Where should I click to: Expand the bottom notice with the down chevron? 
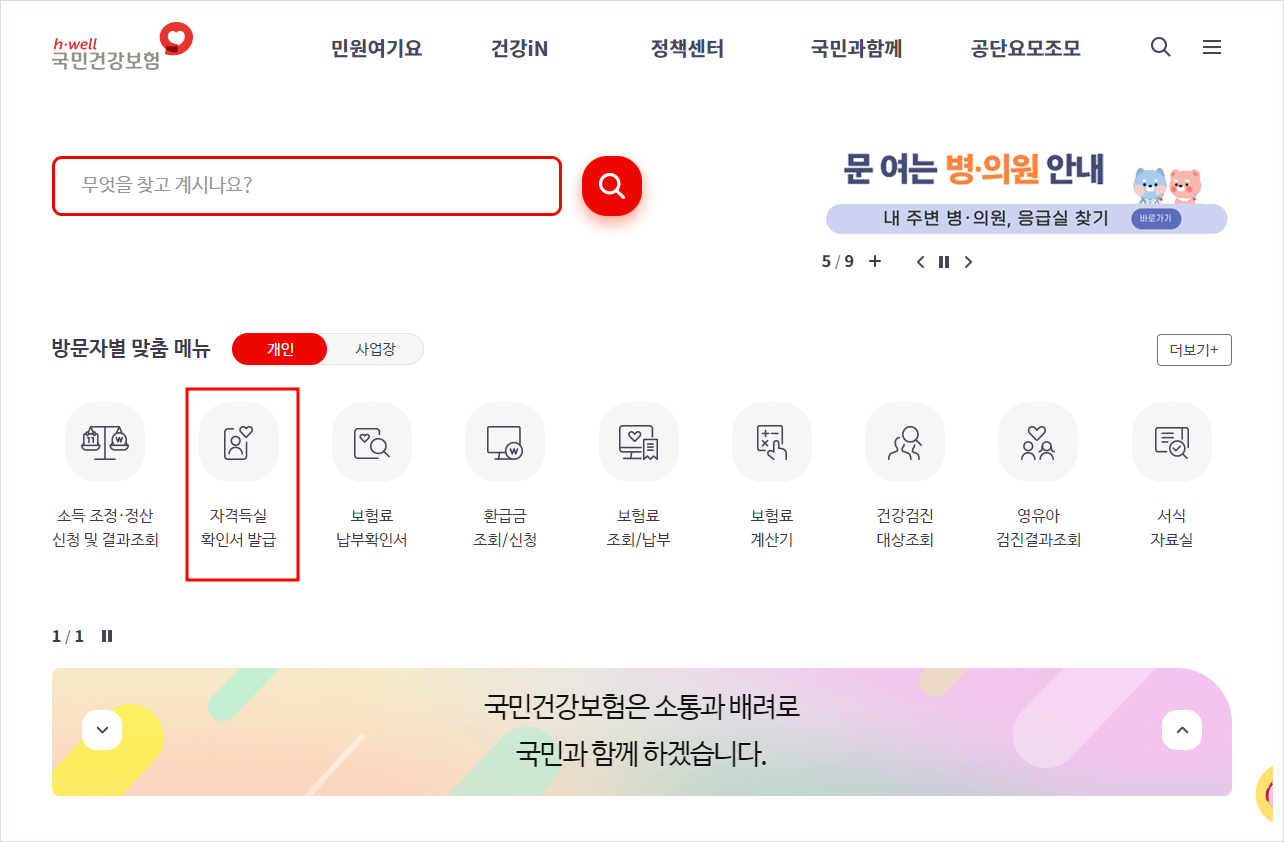[x=101, y=730]
